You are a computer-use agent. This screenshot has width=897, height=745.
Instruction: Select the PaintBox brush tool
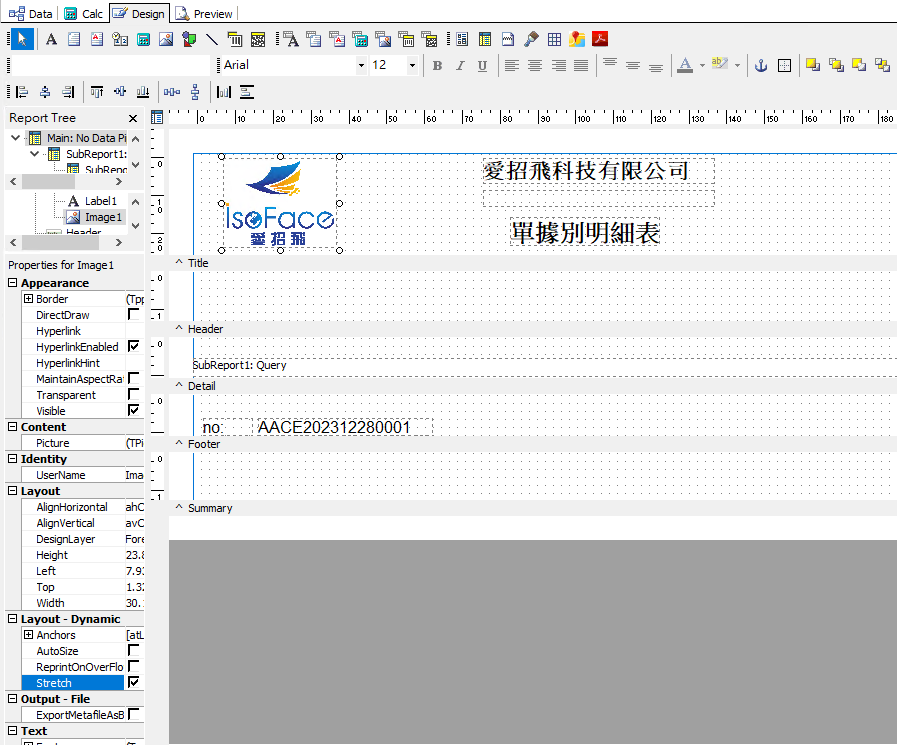coord(531,39)
